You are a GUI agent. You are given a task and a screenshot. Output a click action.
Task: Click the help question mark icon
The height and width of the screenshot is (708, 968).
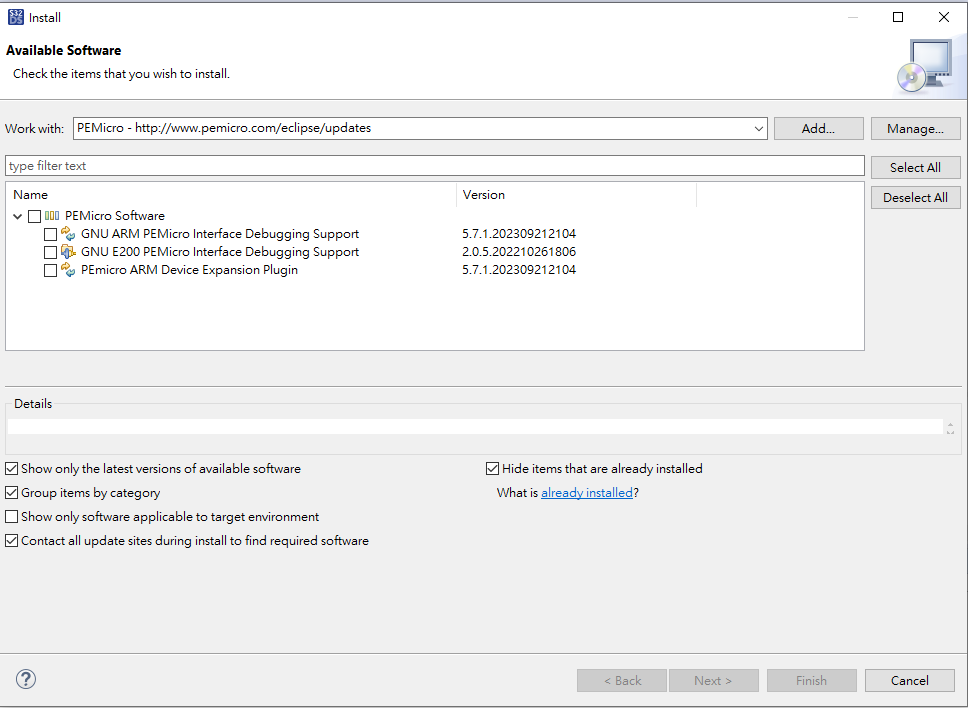tap(26, 680)
